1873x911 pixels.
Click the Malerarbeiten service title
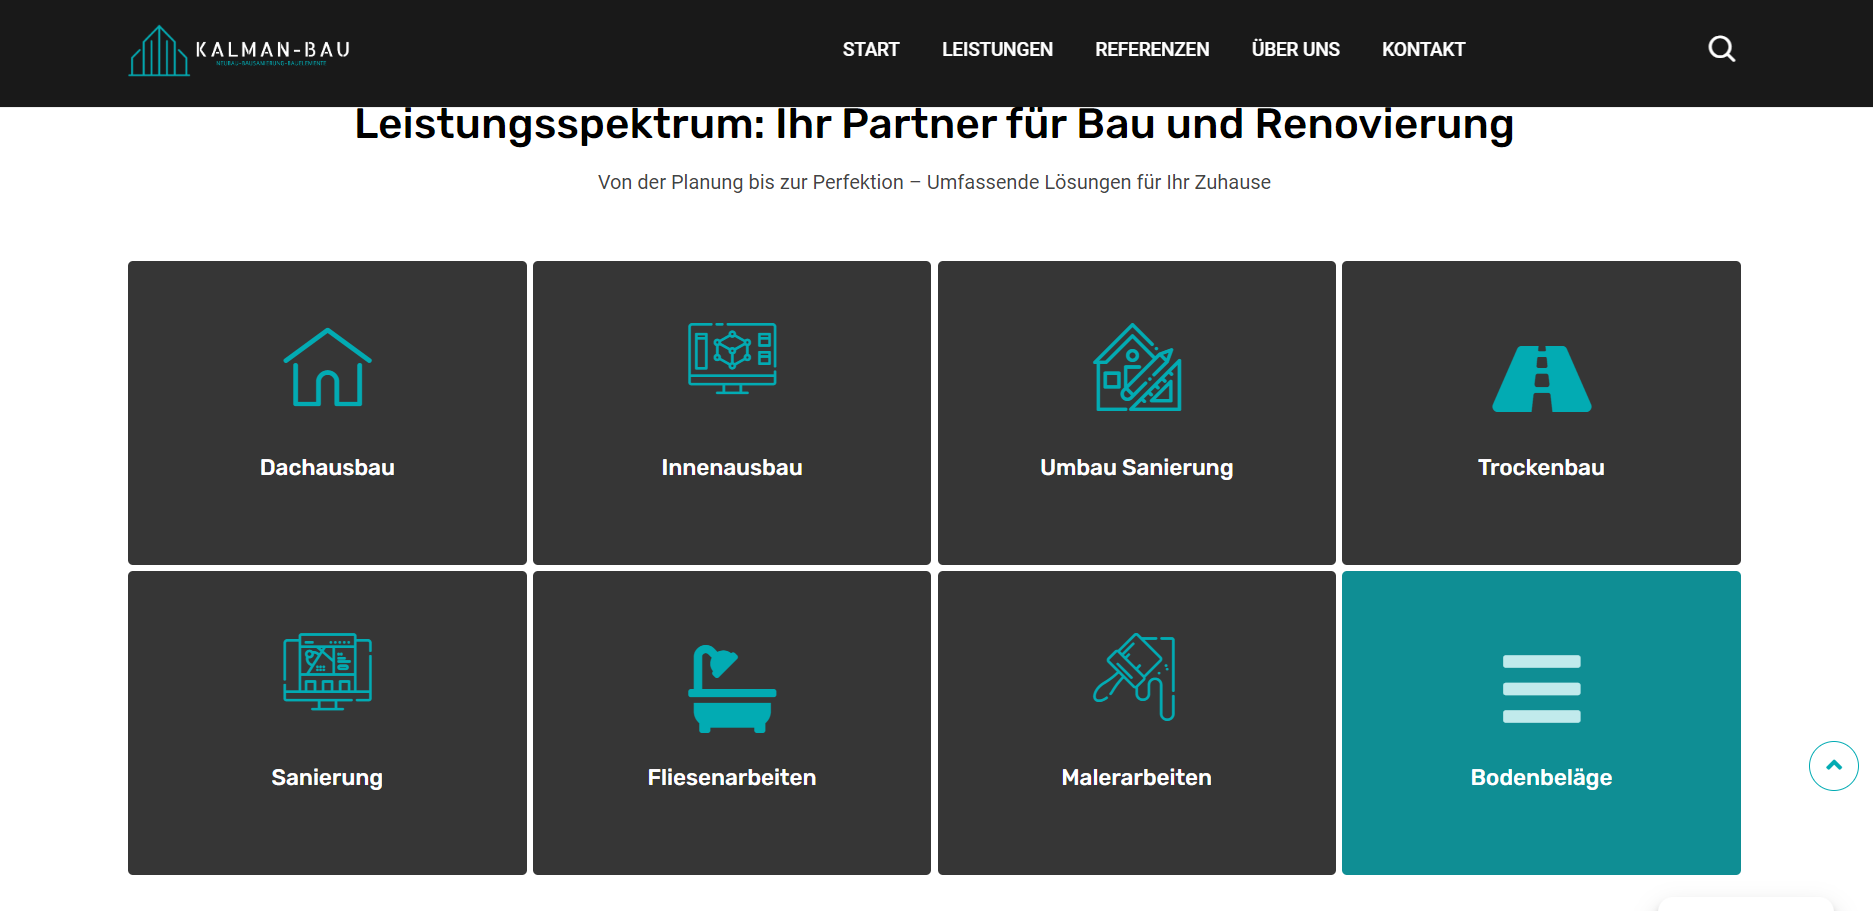point(1136,778)
